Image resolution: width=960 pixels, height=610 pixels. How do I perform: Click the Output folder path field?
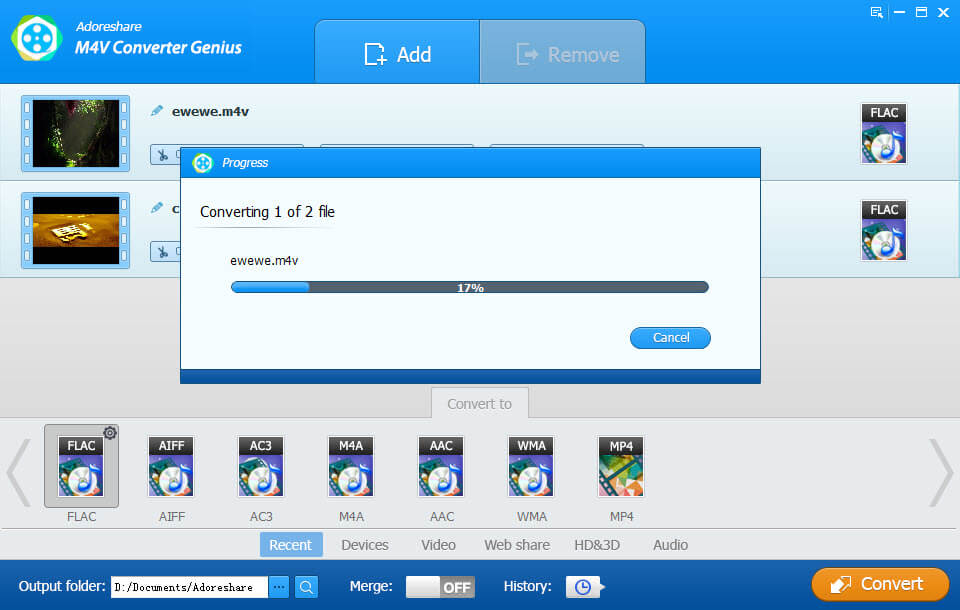click(189, 587)
